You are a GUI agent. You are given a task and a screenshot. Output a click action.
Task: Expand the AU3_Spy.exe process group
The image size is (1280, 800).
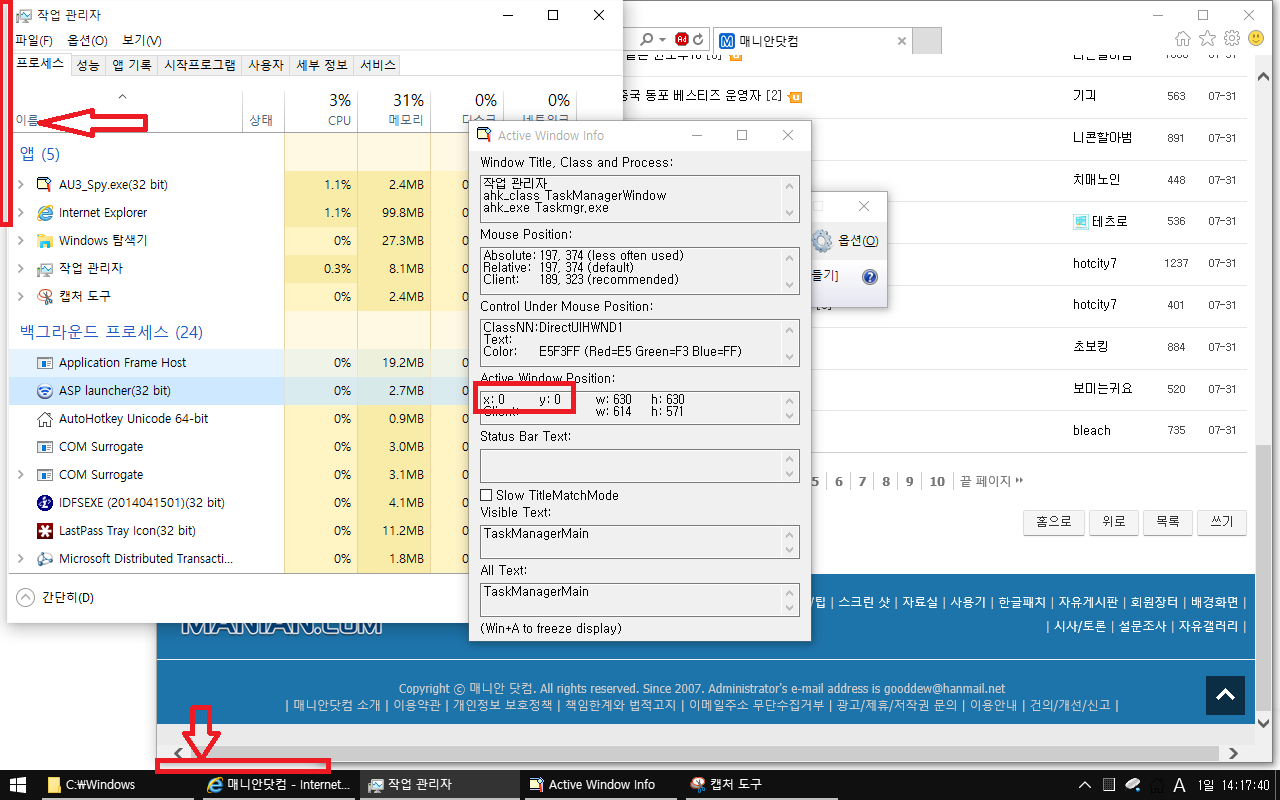point(21,184)
